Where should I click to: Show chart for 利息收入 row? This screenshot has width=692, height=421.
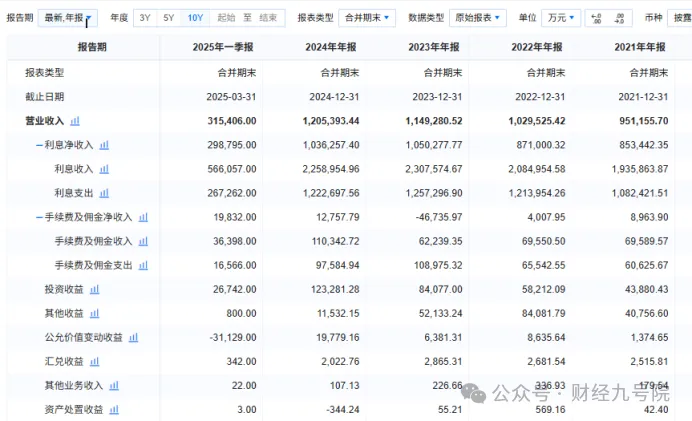pos(104,169)
